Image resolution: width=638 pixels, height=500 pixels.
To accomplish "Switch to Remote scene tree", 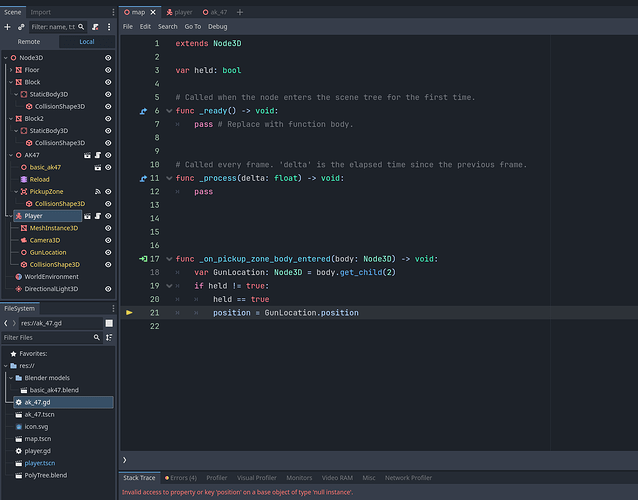I will coord(29,41).
